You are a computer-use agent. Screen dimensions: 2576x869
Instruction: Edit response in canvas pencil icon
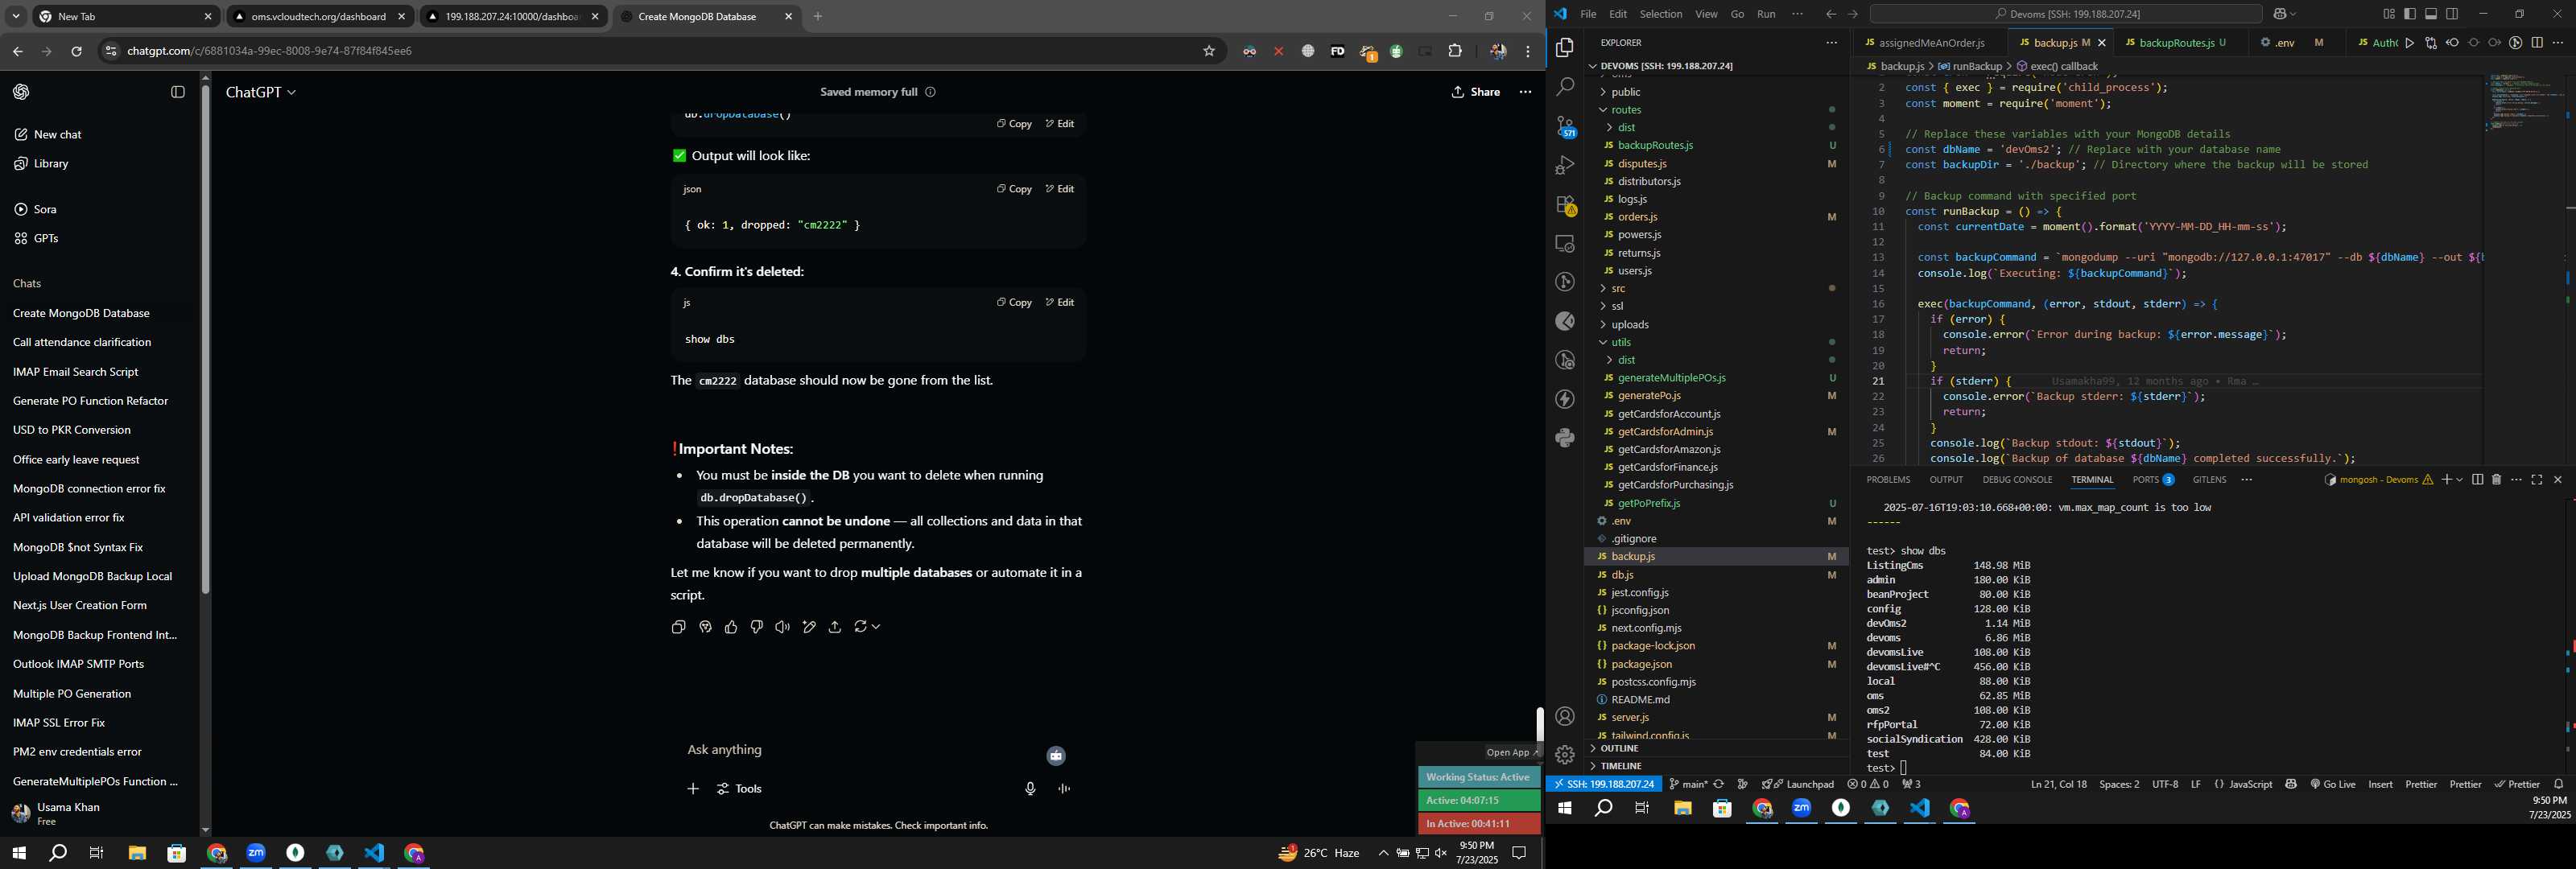coord(809,627)
